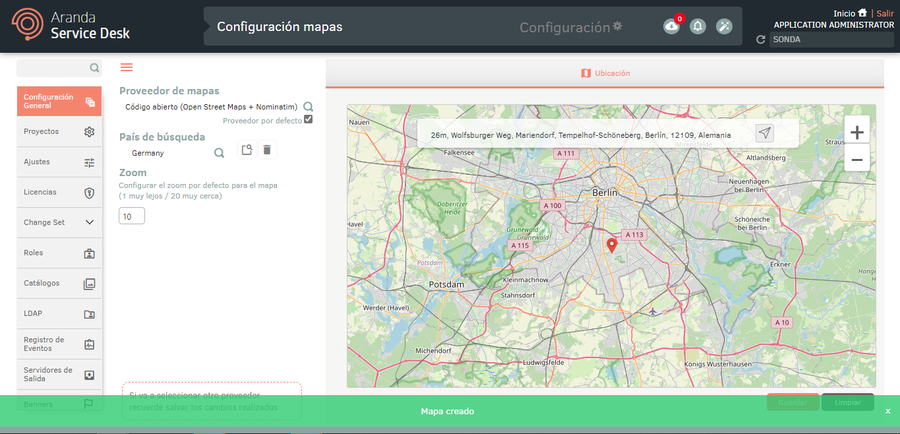The height and width of the screenshot is (434, 900).
Task: Click the airport plane icon on map
Action: [653, 311]
